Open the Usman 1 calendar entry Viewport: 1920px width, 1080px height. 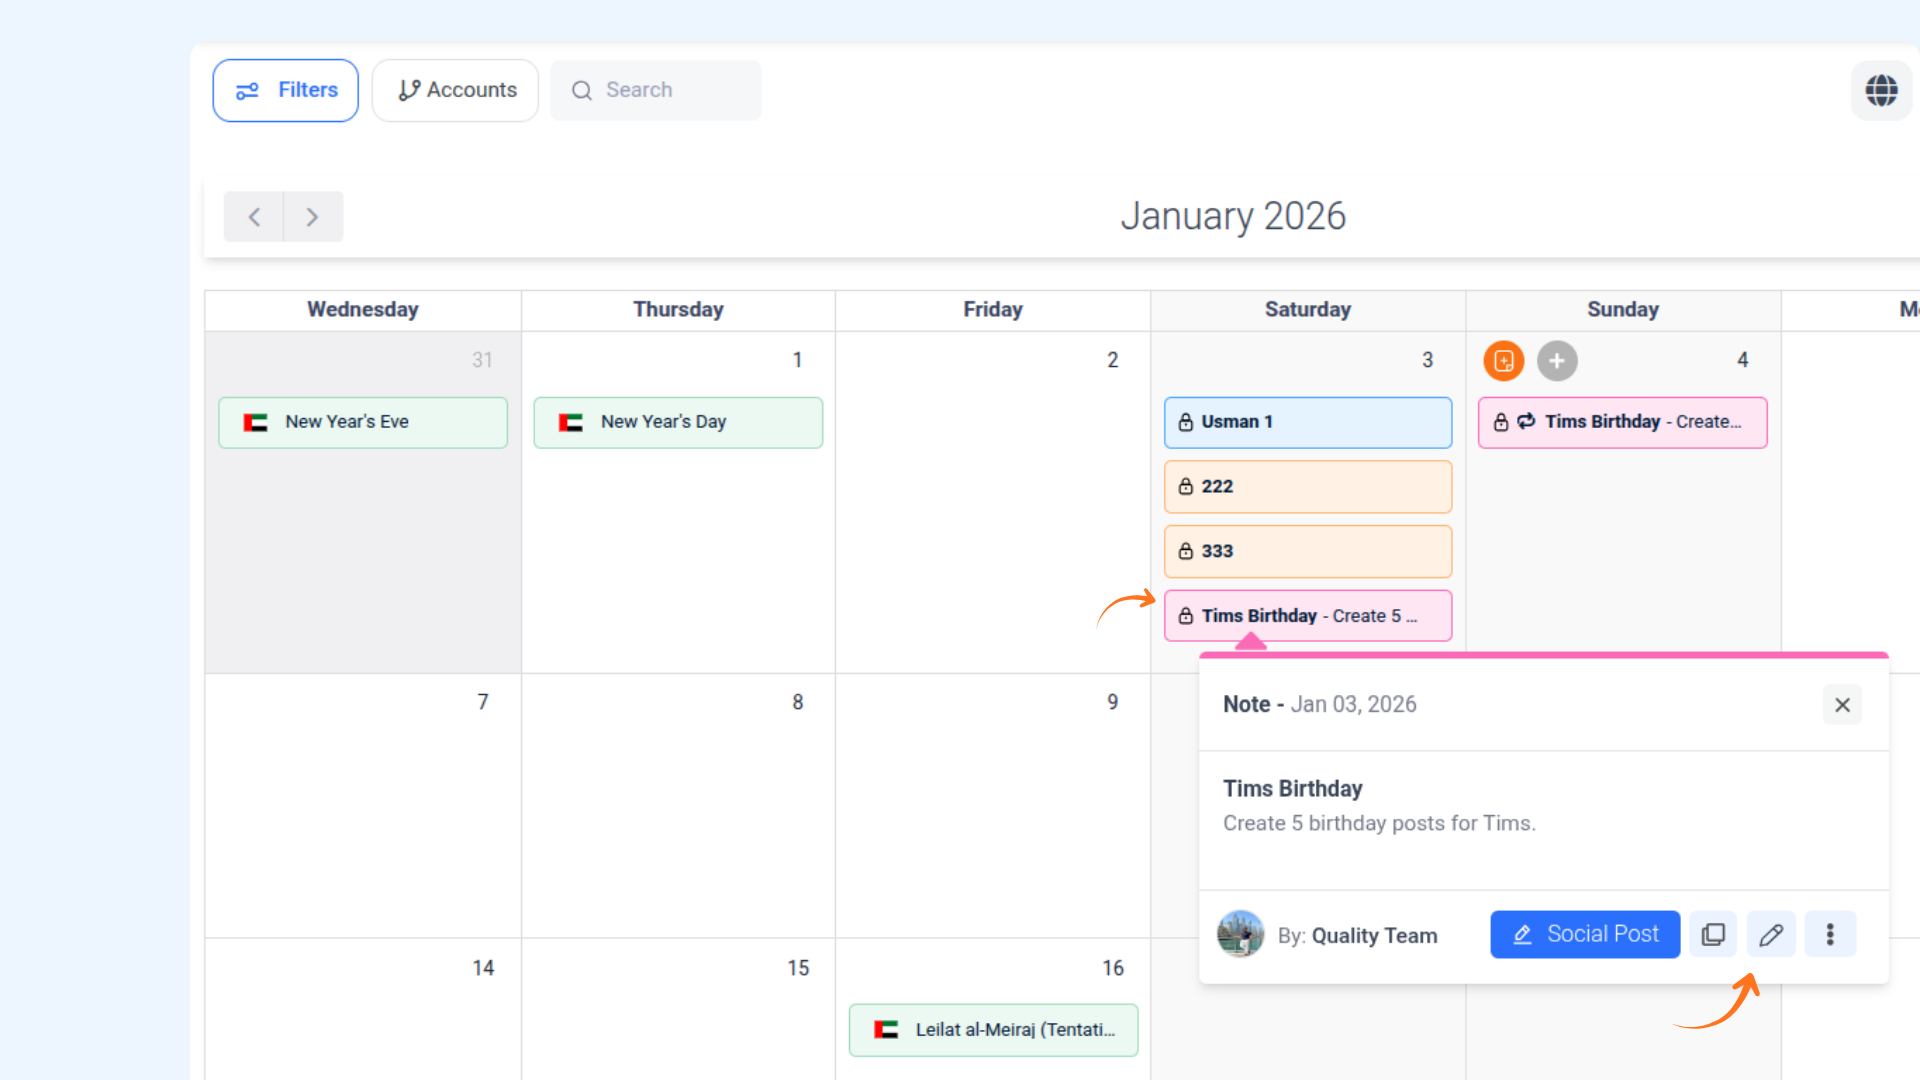pos(1307,422)
